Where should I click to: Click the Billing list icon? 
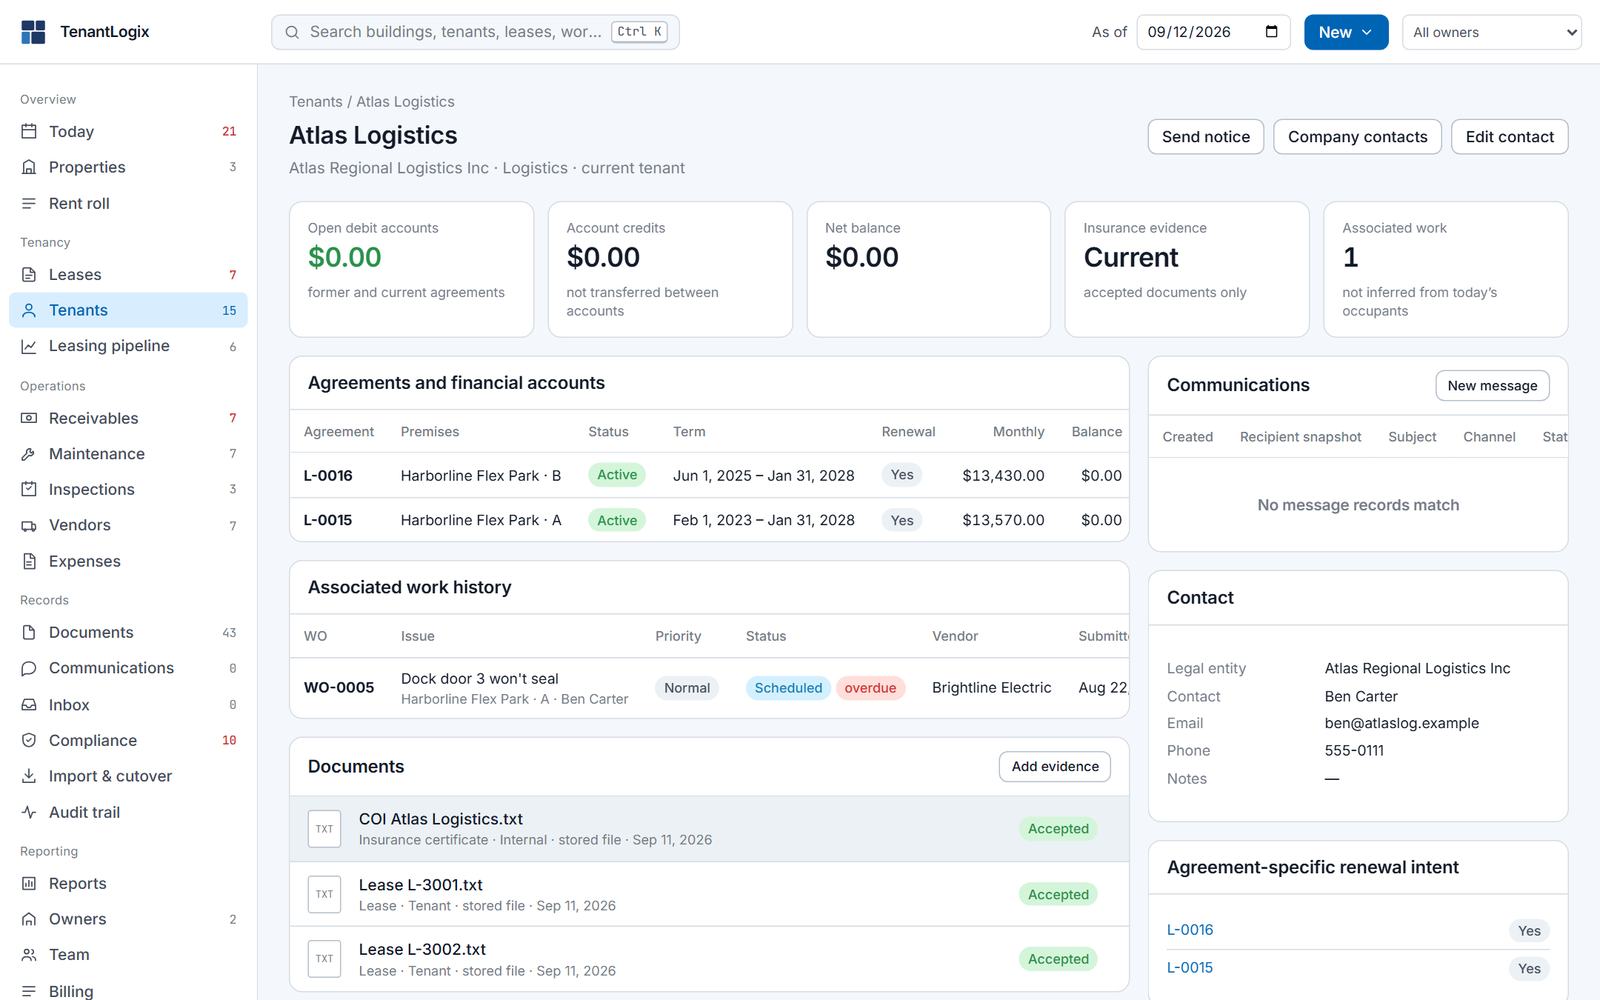[29, 991]
